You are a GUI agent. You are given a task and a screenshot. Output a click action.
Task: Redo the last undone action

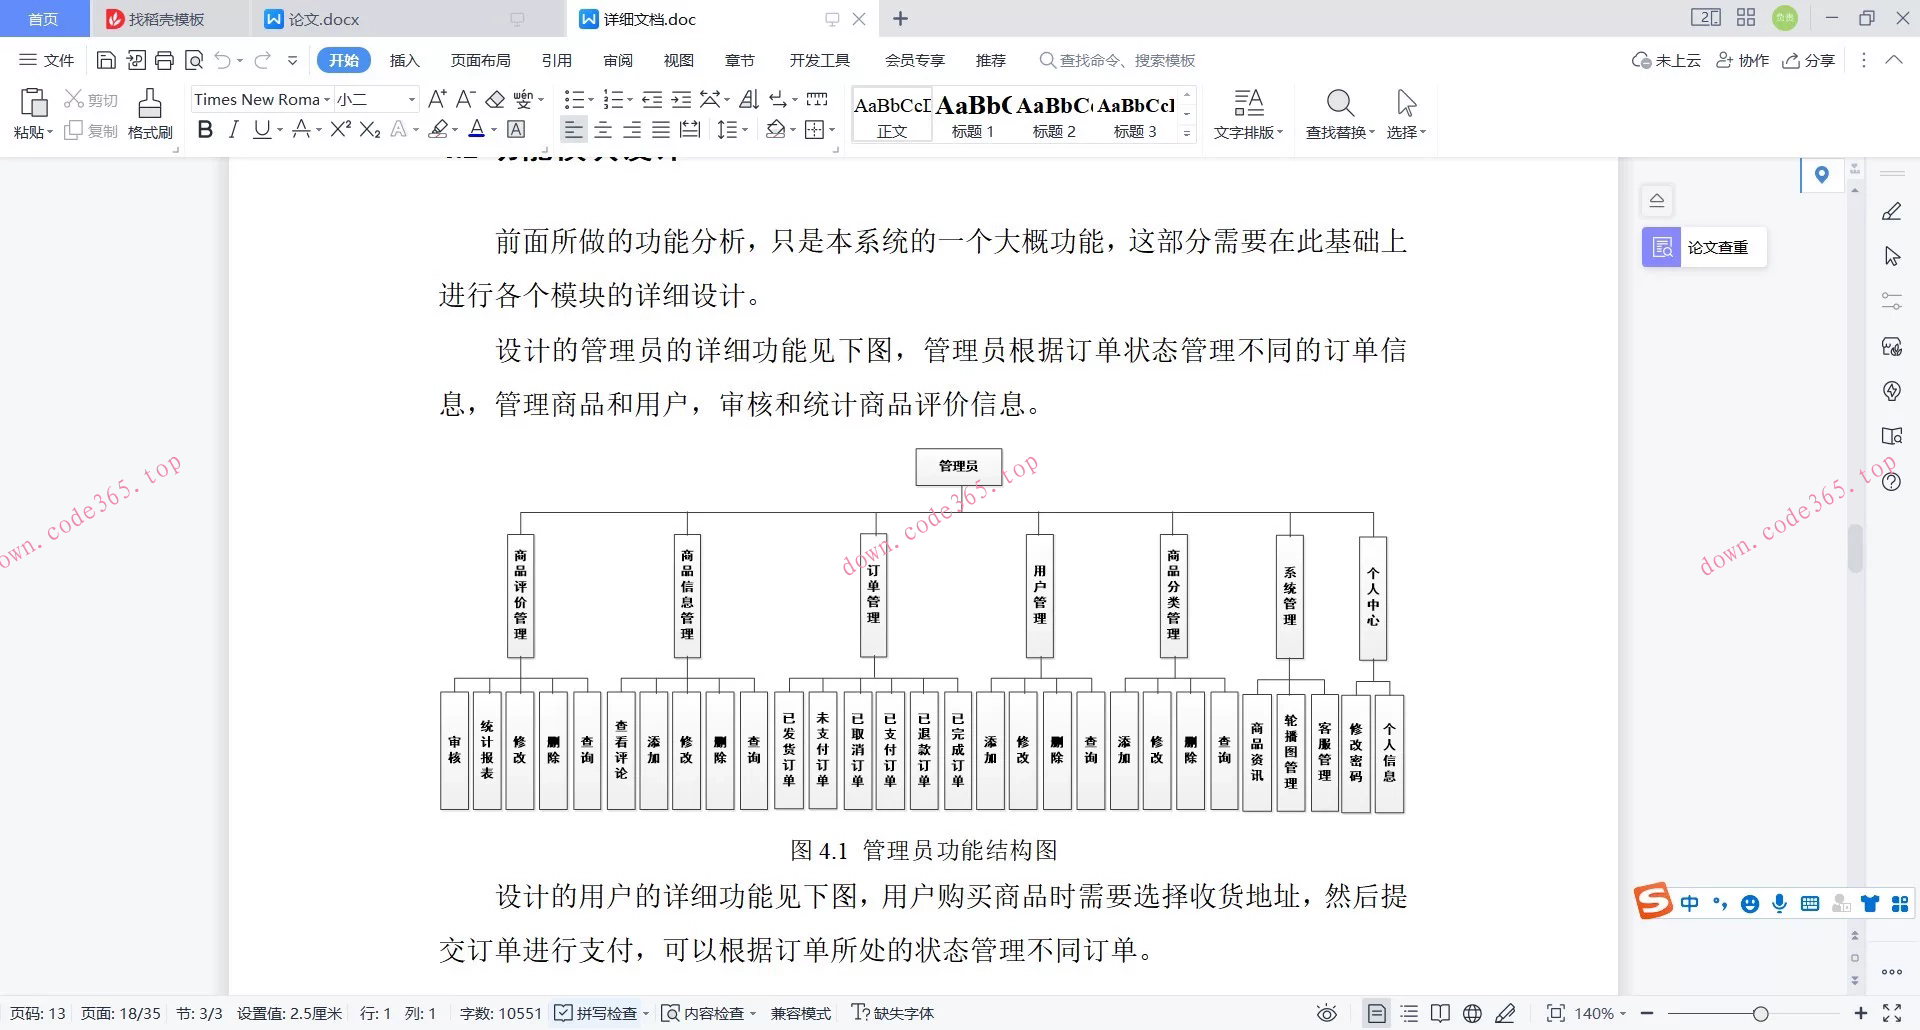tap(263, 60)
